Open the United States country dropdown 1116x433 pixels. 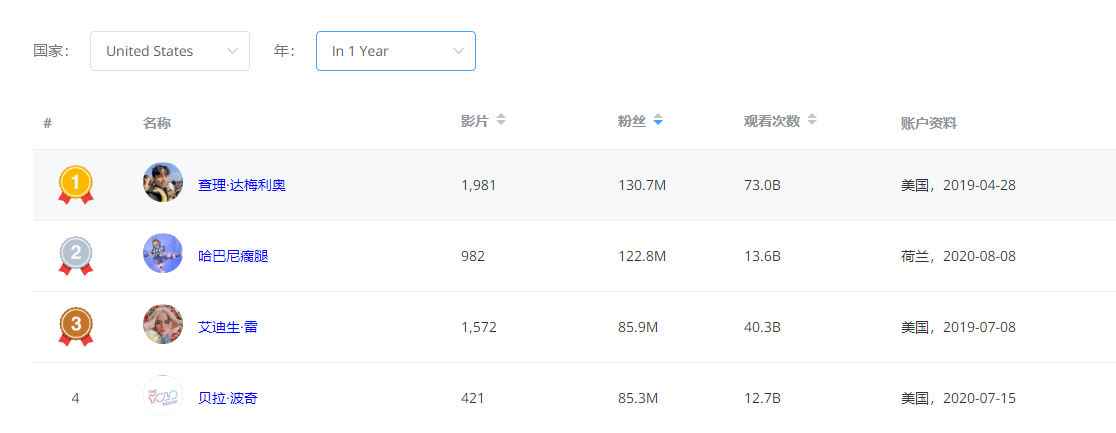pyautogui.click(x=170, y=51)
